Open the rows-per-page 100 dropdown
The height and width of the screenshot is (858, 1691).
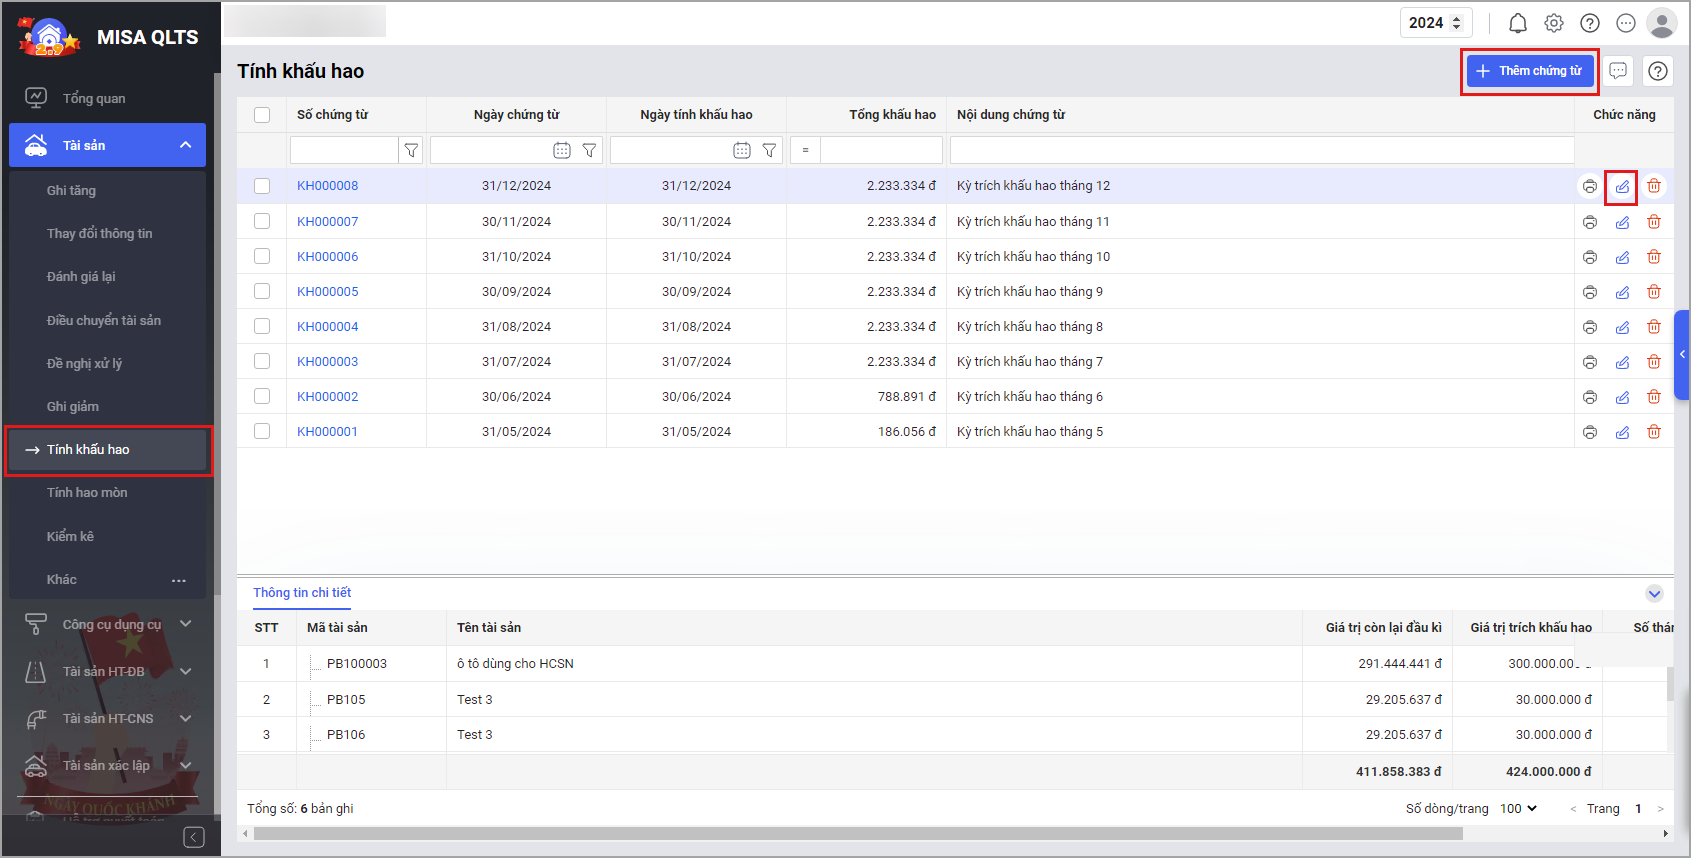(x=1518, y=808)
